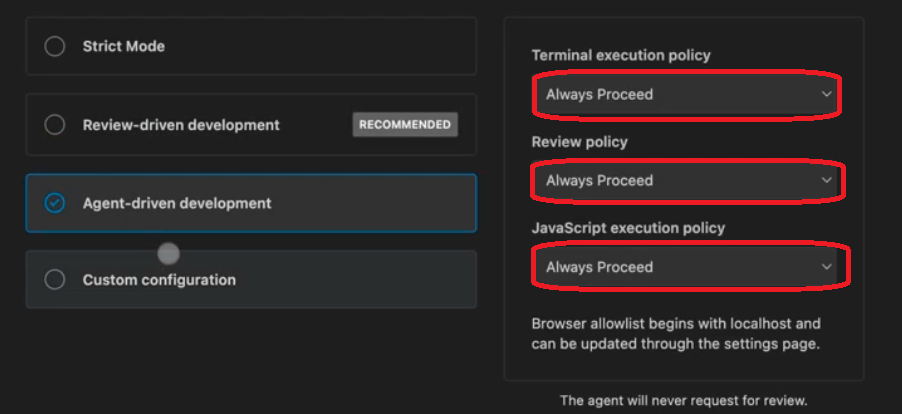This screenshot has width=902, height=414.
Task: Click the checked Agent-driven development radio icon
Action: 55,203
